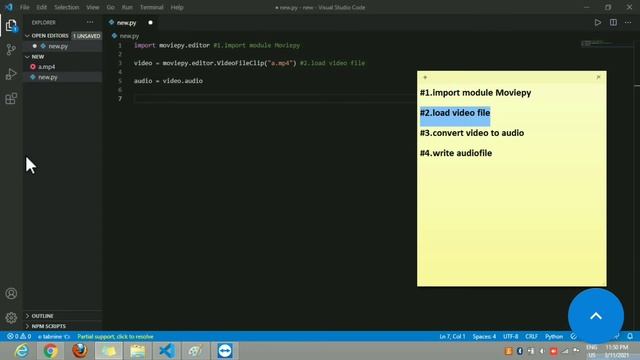The image size is (640, 360).
Task: Click '#3.convert video to audio' note text
Action: (472, 133)
